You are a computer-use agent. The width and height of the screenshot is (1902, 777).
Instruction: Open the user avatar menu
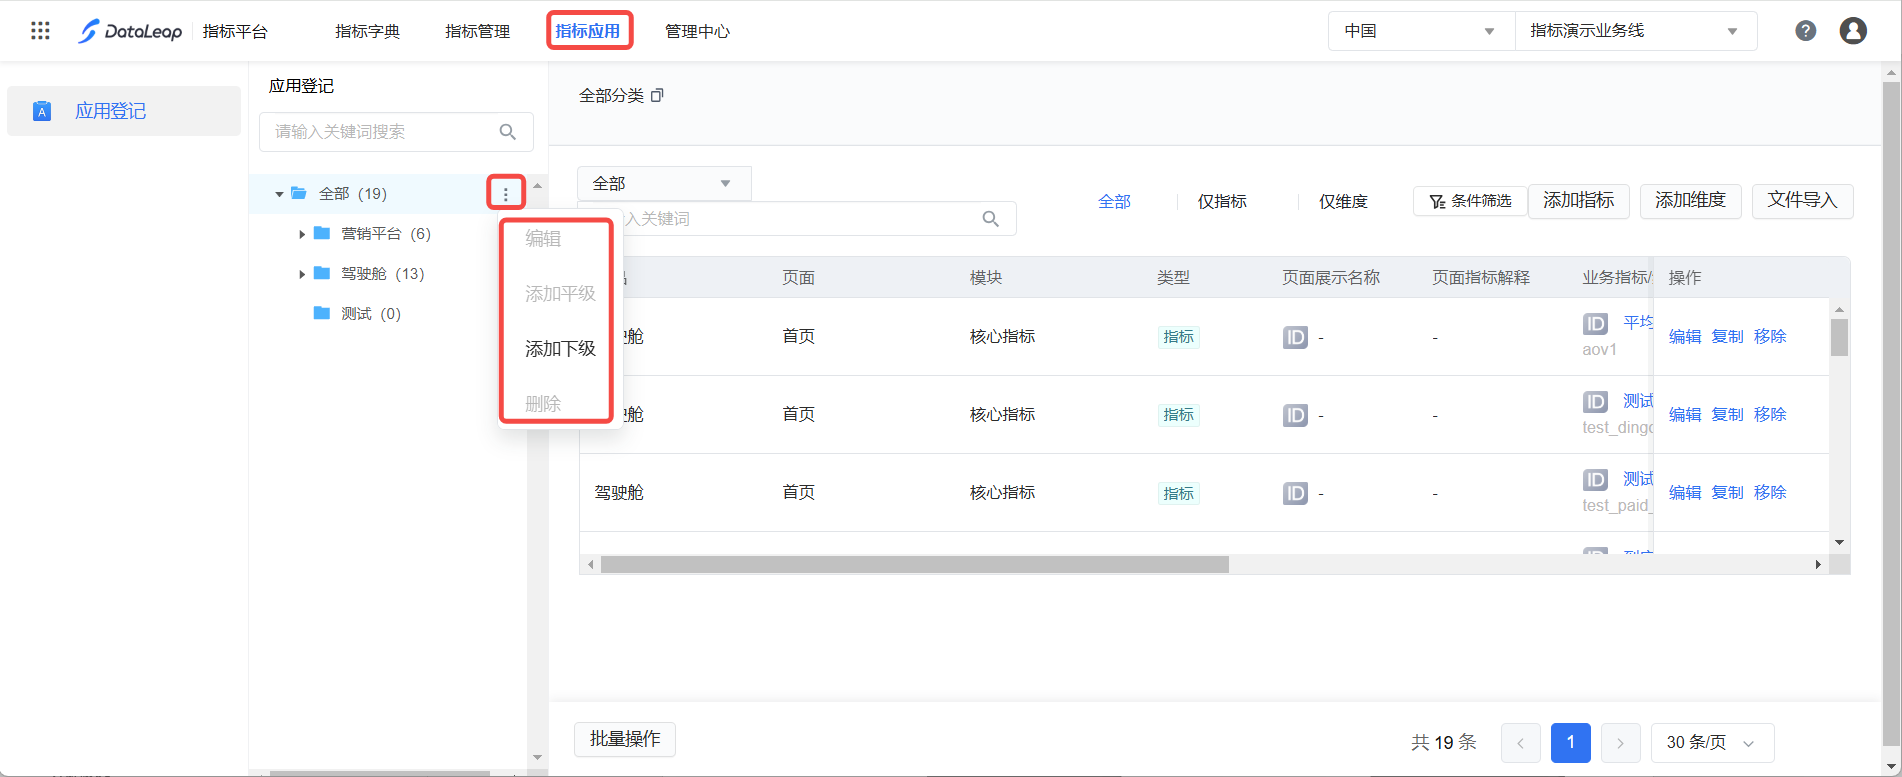[x=1853, y=31]
